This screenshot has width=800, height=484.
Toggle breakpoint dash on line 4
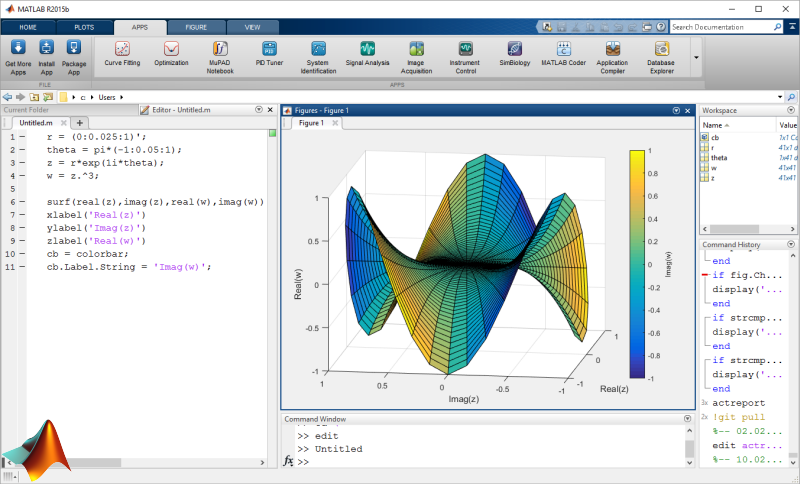(x=22, y=176)
